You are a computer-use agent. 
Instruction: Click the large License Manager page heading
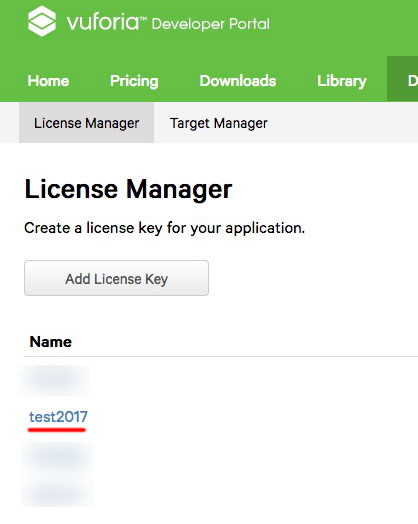(x=128, y=189)
